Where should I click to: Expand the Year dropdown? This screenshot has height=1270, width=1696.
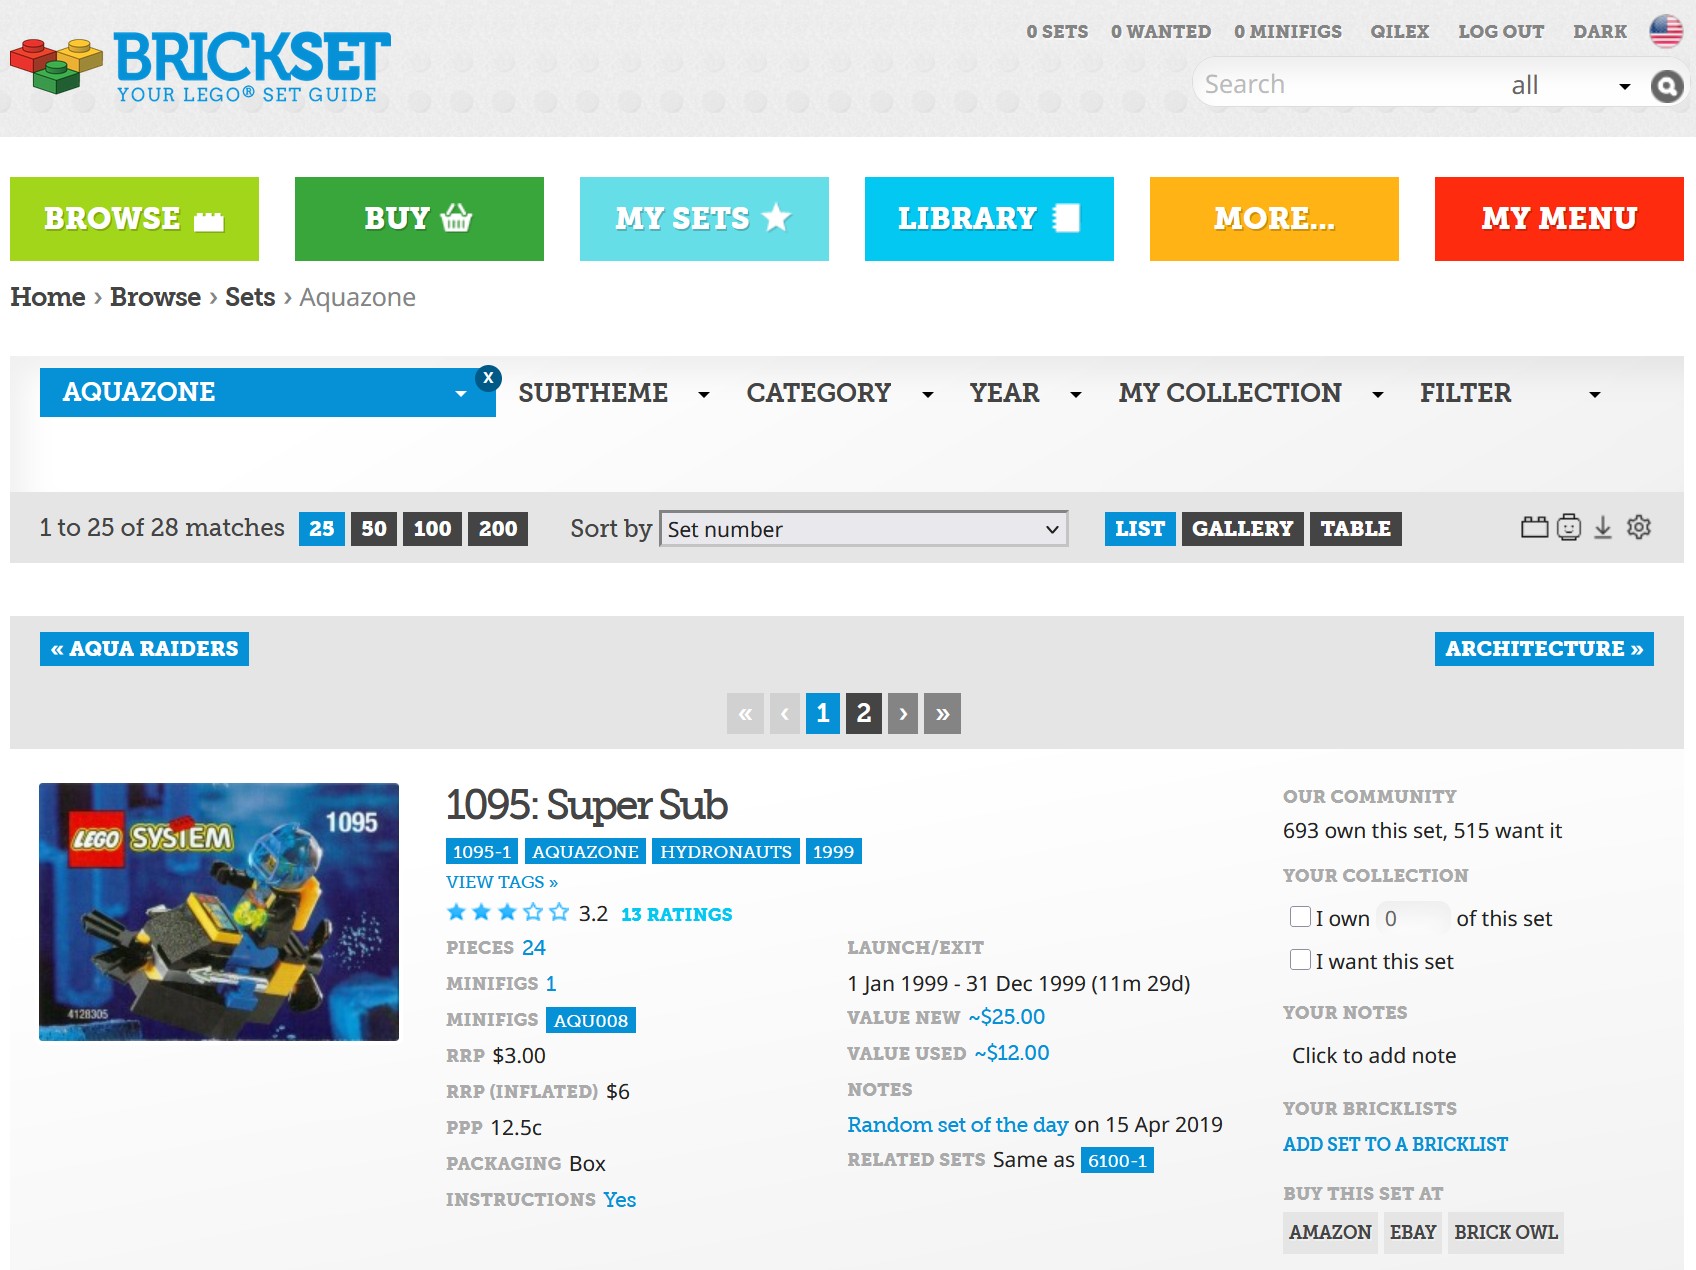coord(1025,393)
